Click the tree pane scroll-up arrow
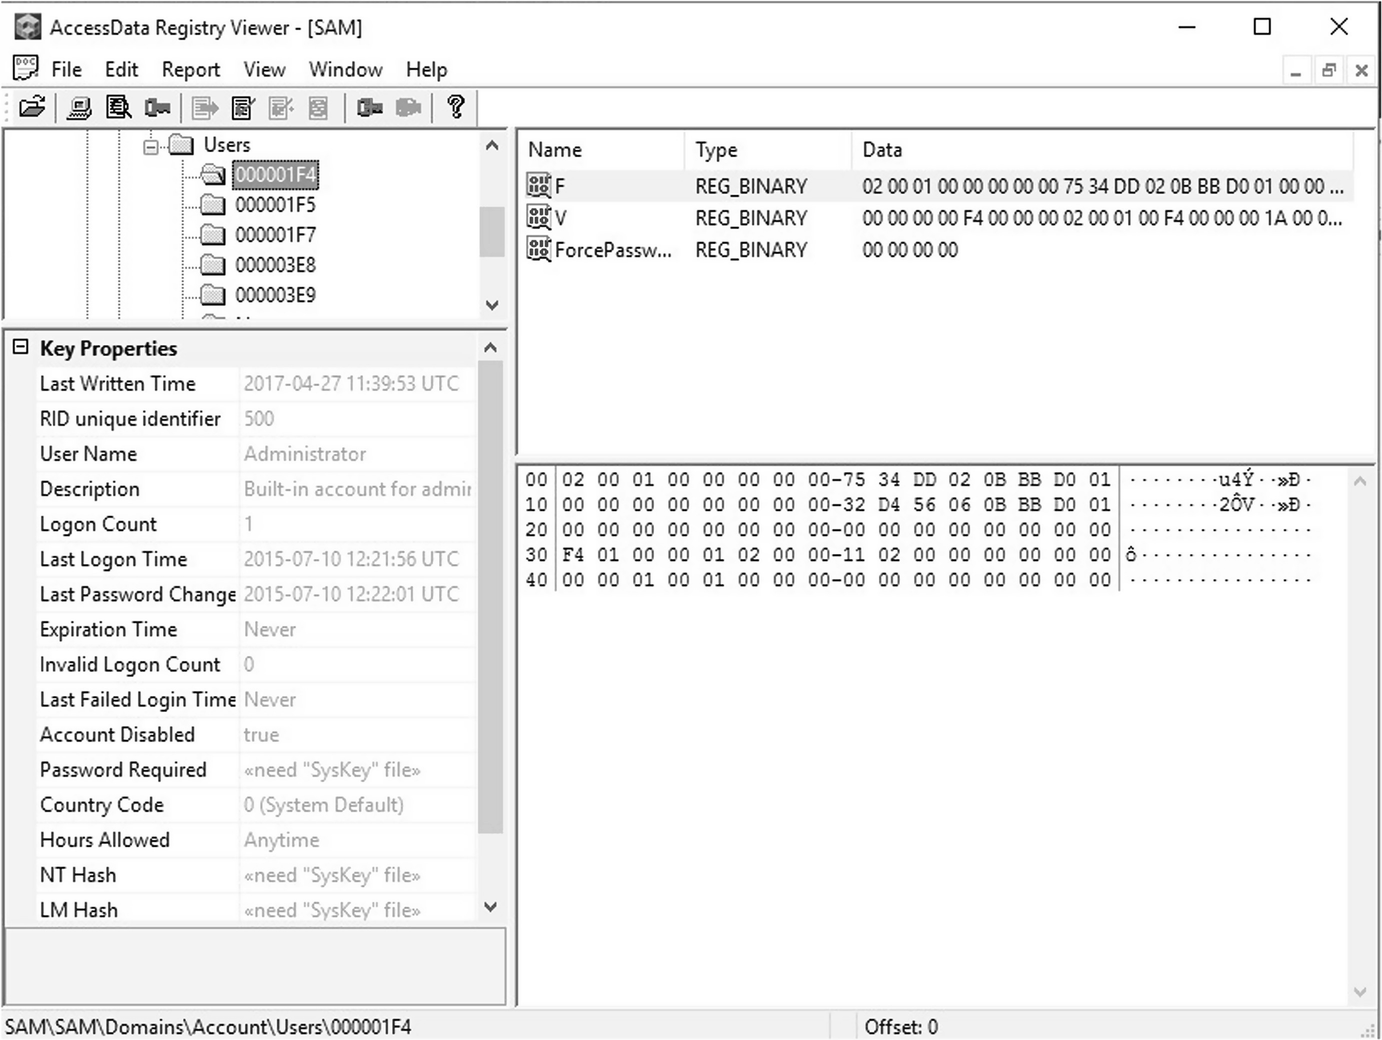 pos(491,145)
